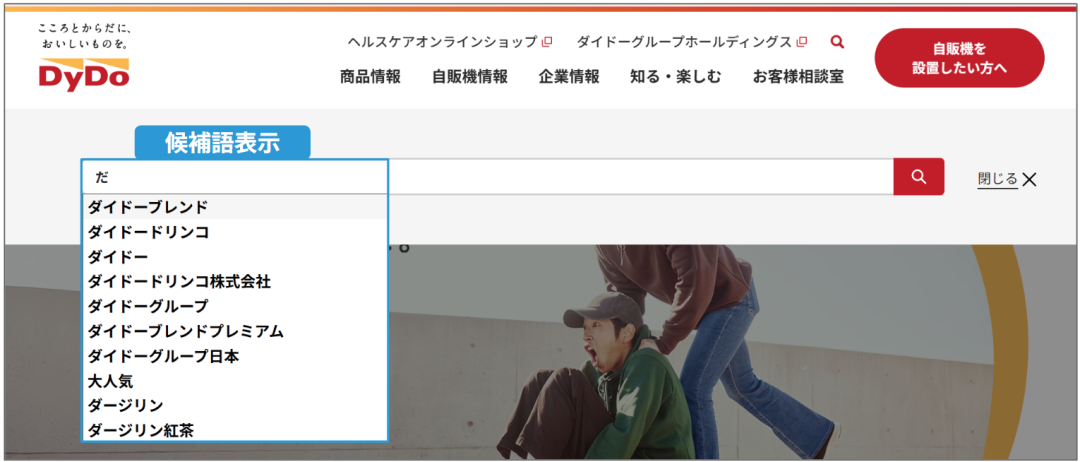Image resolution: width=1080 pixels, height=462 pixels.
Task: Click the red search submit button
Action: pyautogui.click(x=918, y=176)
